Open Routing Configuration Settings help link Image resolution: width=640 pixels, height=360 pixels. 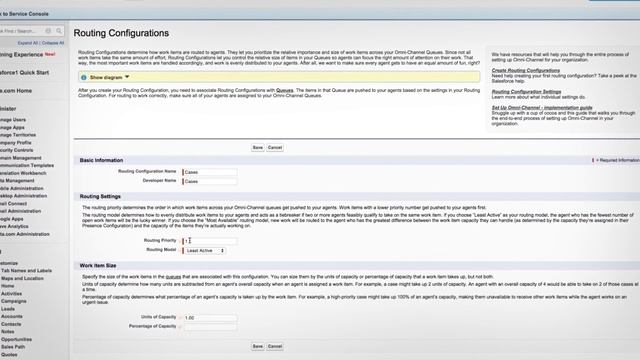tap(526, 91)
